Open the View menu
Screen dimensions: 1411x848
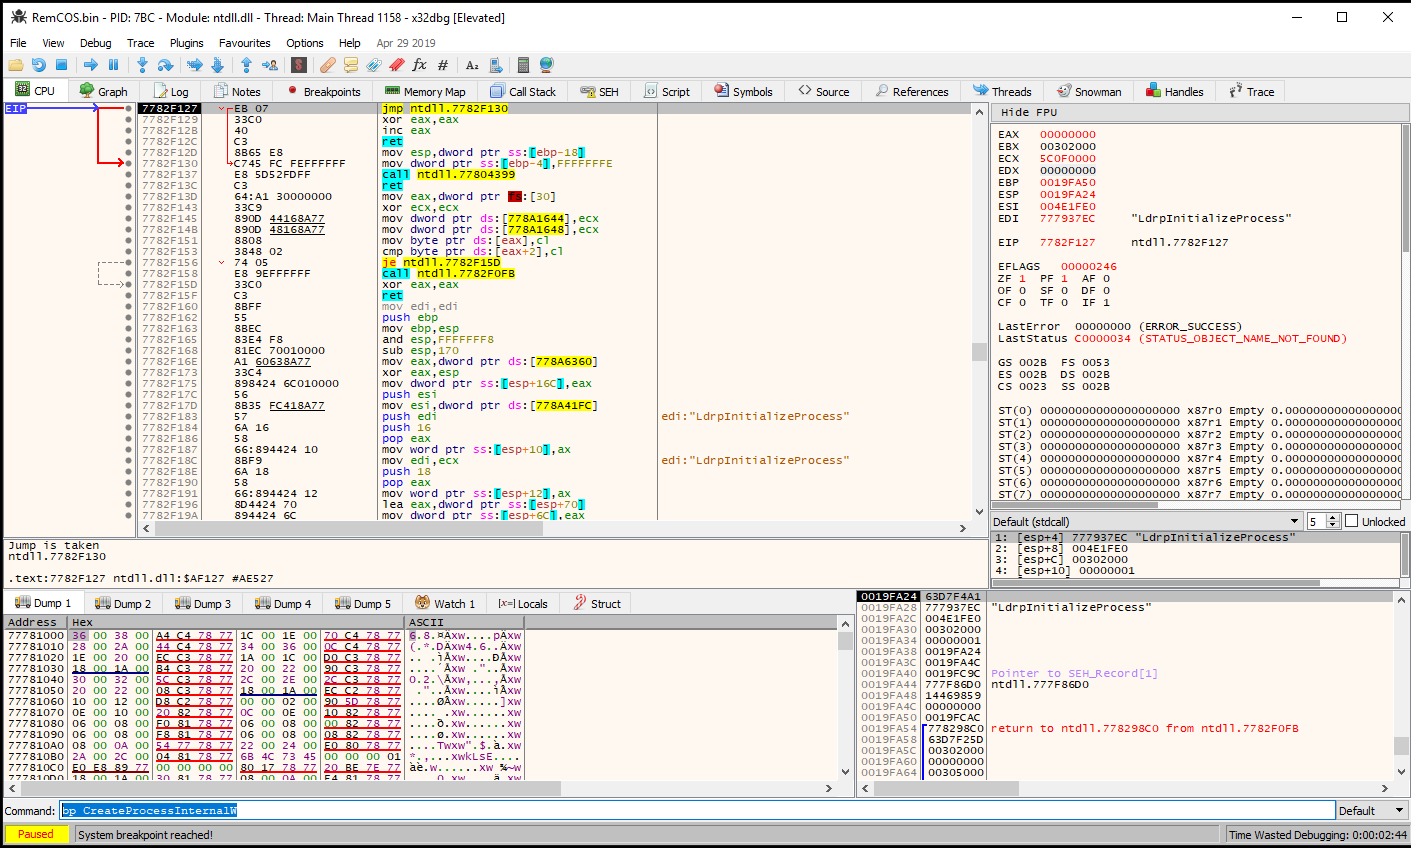pos(53,43)
